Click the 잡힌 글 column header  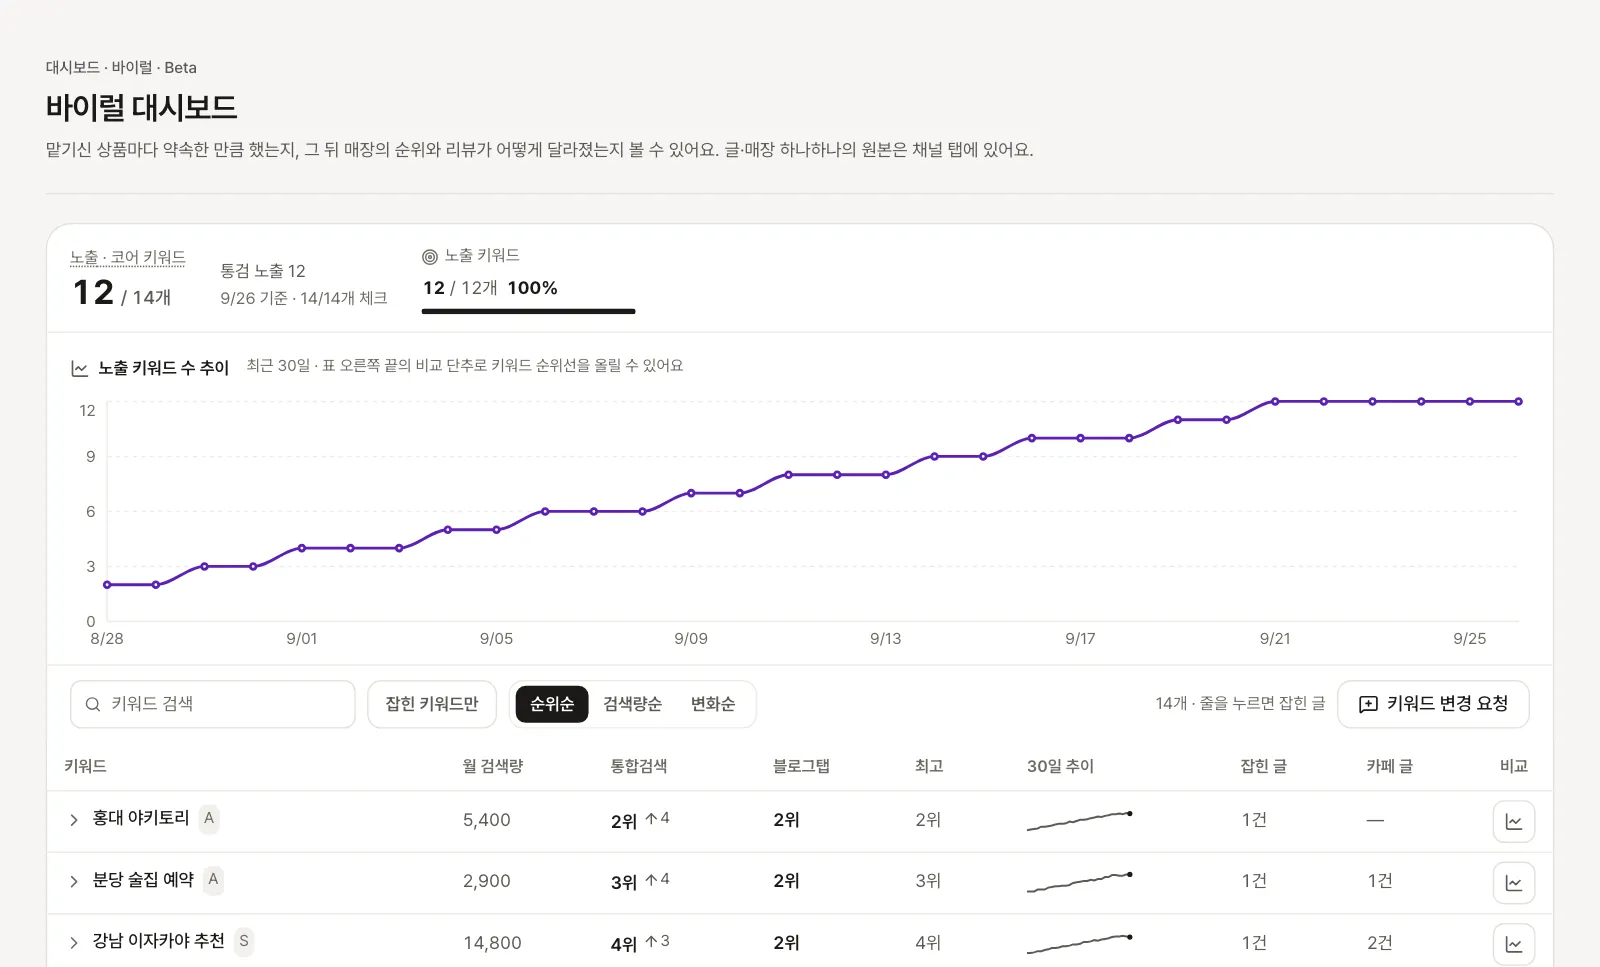coord(1264,766)
